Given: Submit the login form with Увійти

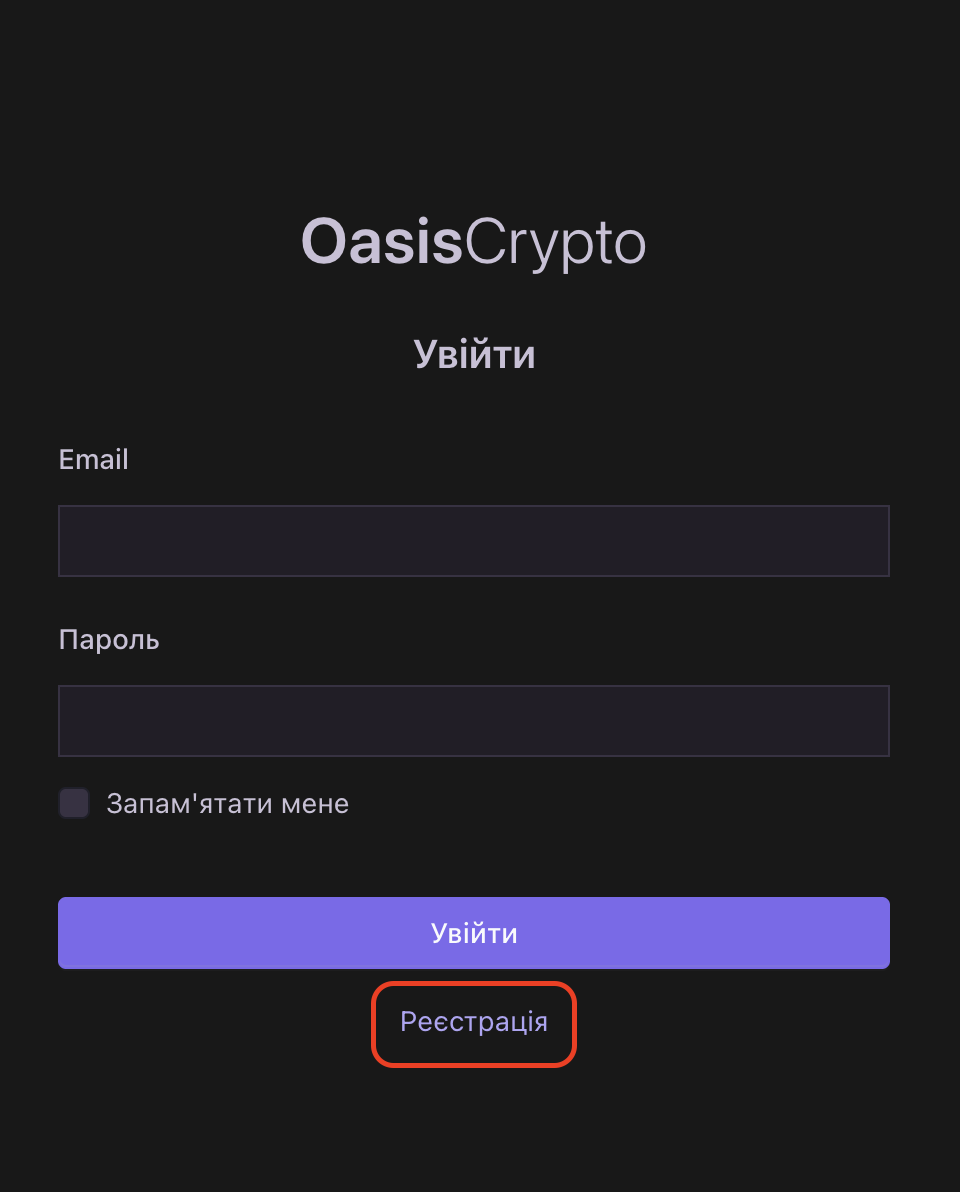Looking at the screenshot, I should 474,933.
